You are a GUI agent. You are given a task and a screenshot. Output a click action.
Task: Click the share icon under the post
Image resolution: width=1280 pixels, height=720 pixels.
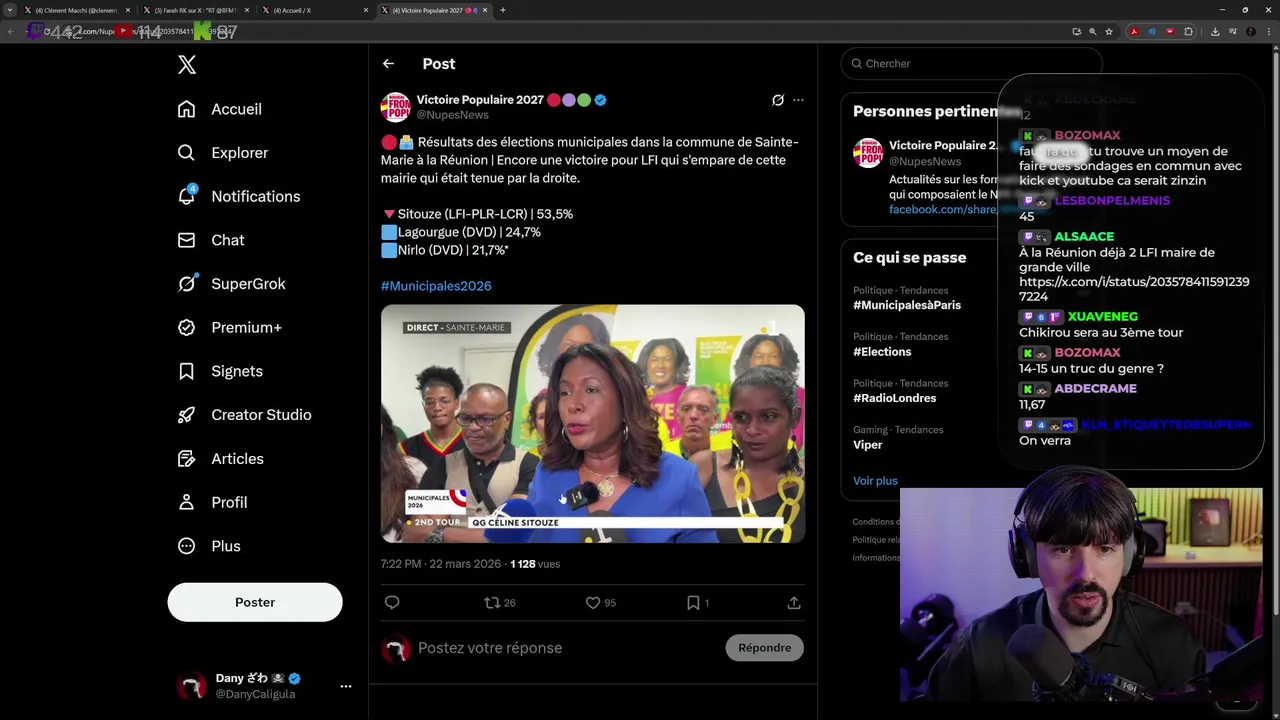click(x=794, y=603)
